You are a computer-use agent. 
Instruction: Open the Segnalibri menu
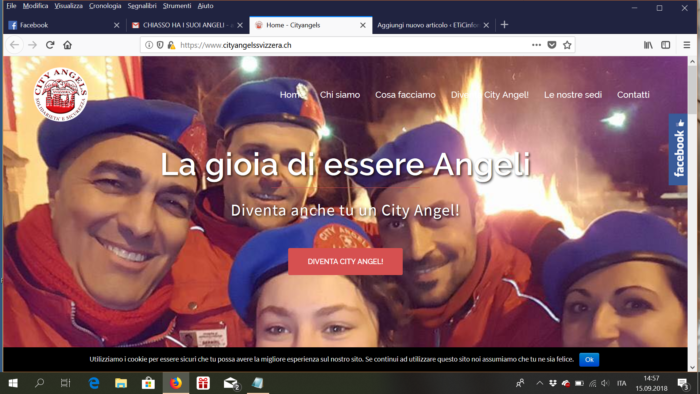point(142,6)
